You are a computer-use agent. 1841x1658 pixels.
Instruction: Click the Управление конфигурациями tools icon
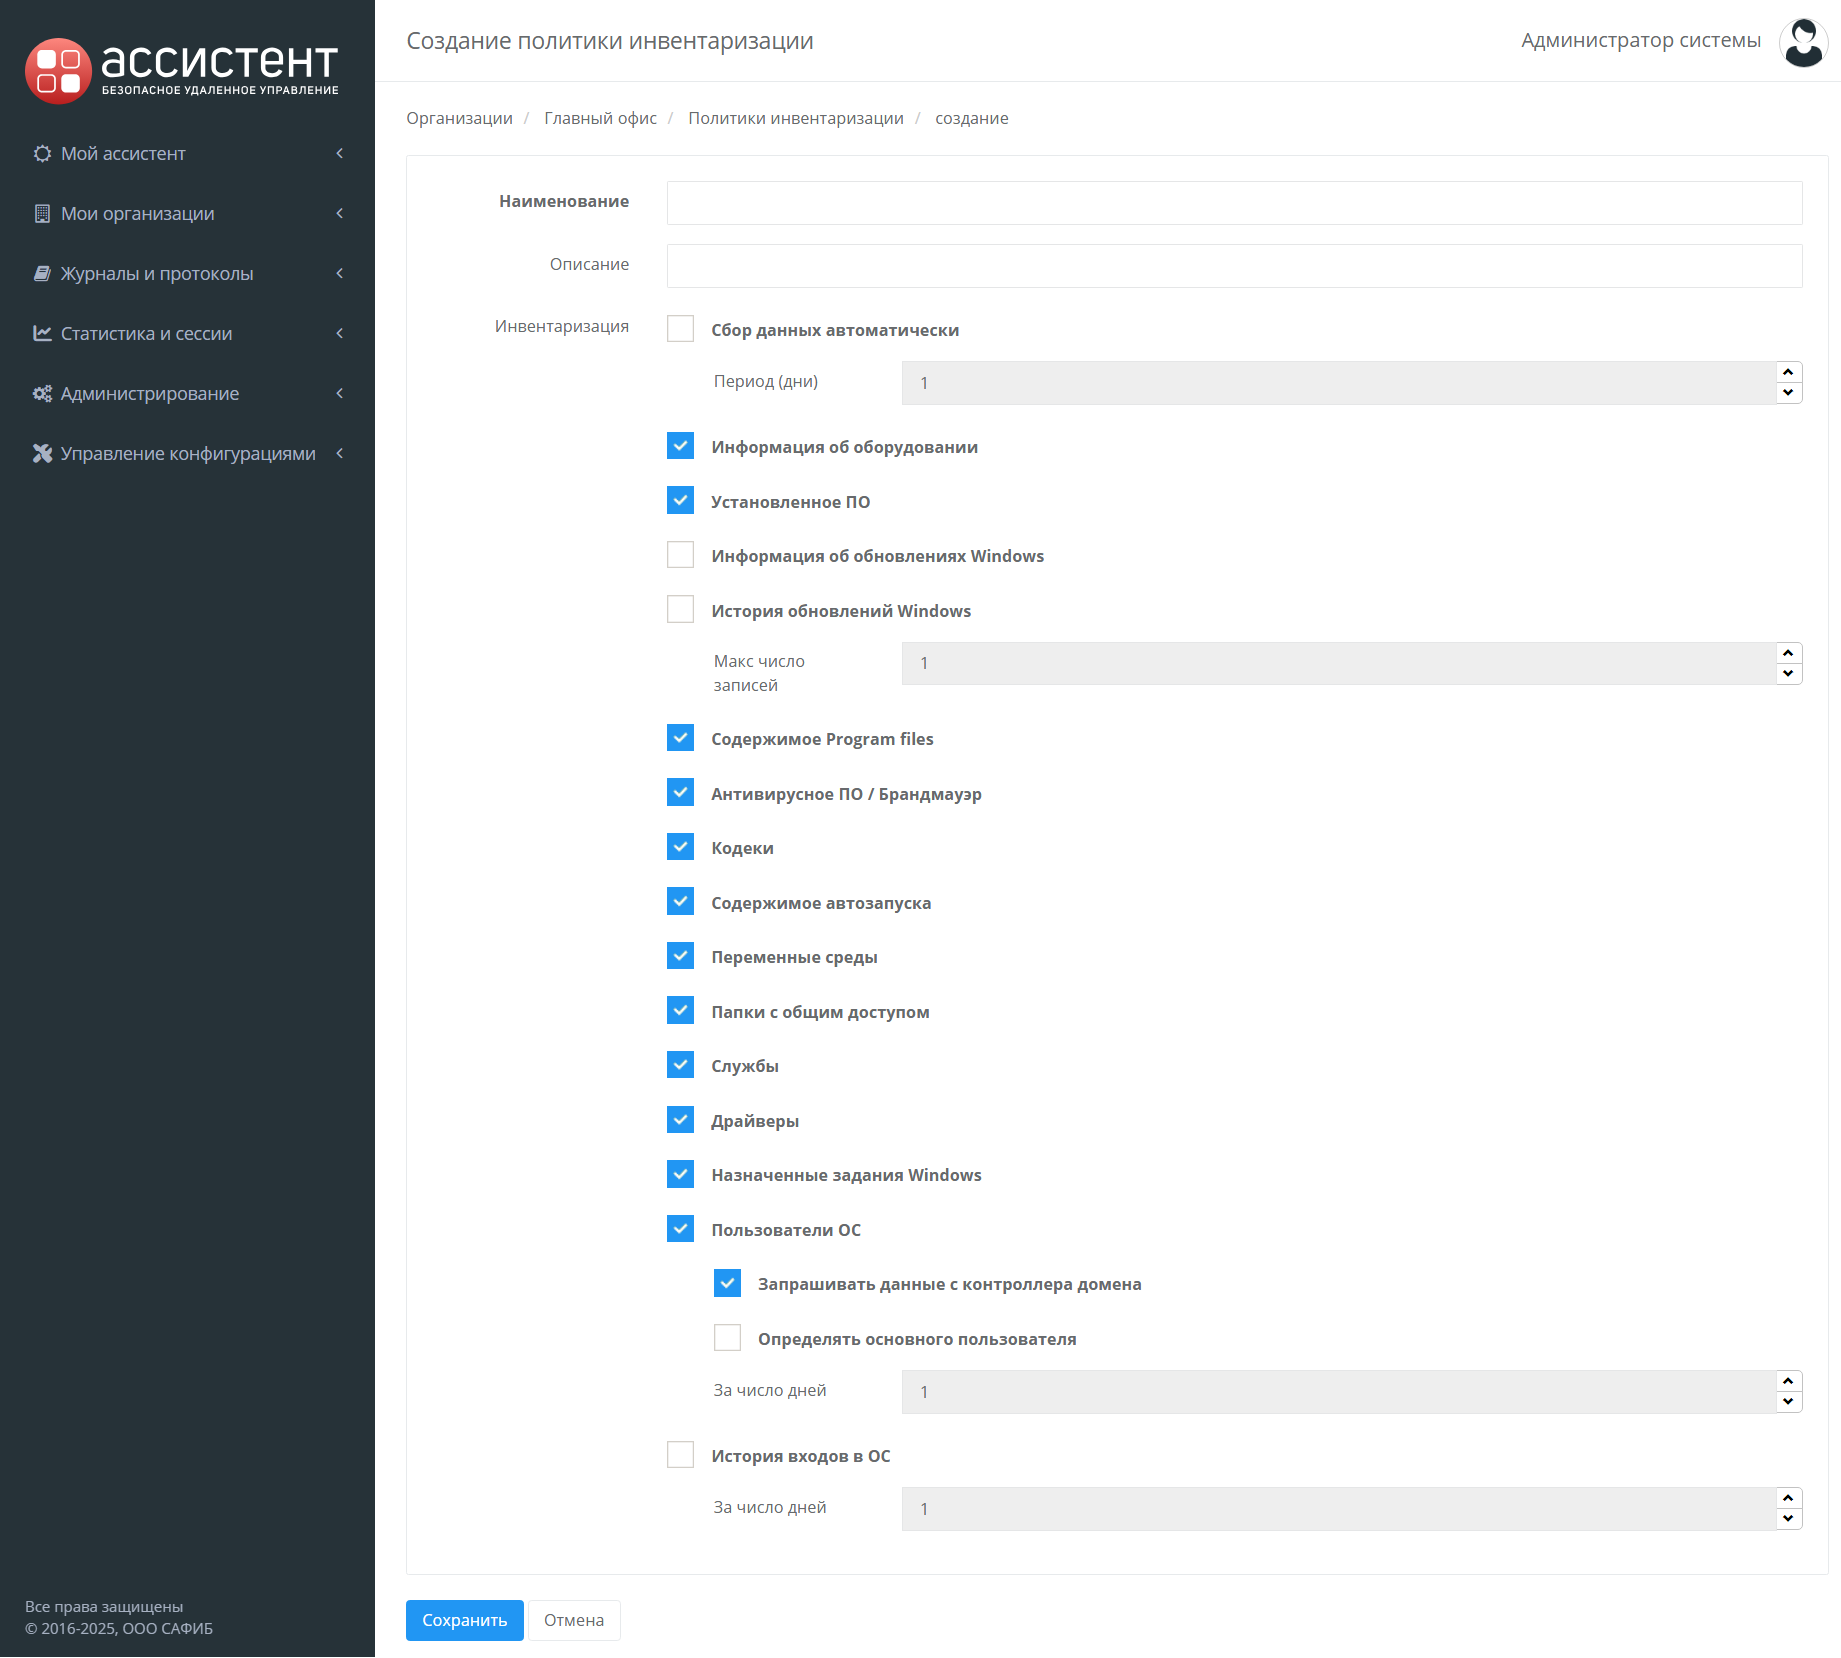(x=42, y=454)
